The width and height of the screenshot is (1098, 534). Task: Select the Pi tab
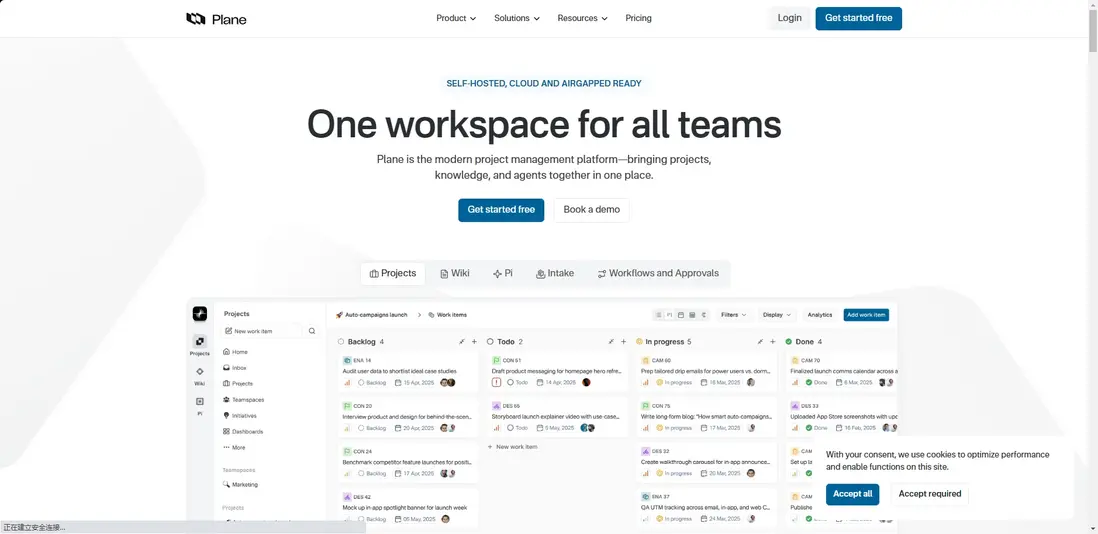click(503, 274)
